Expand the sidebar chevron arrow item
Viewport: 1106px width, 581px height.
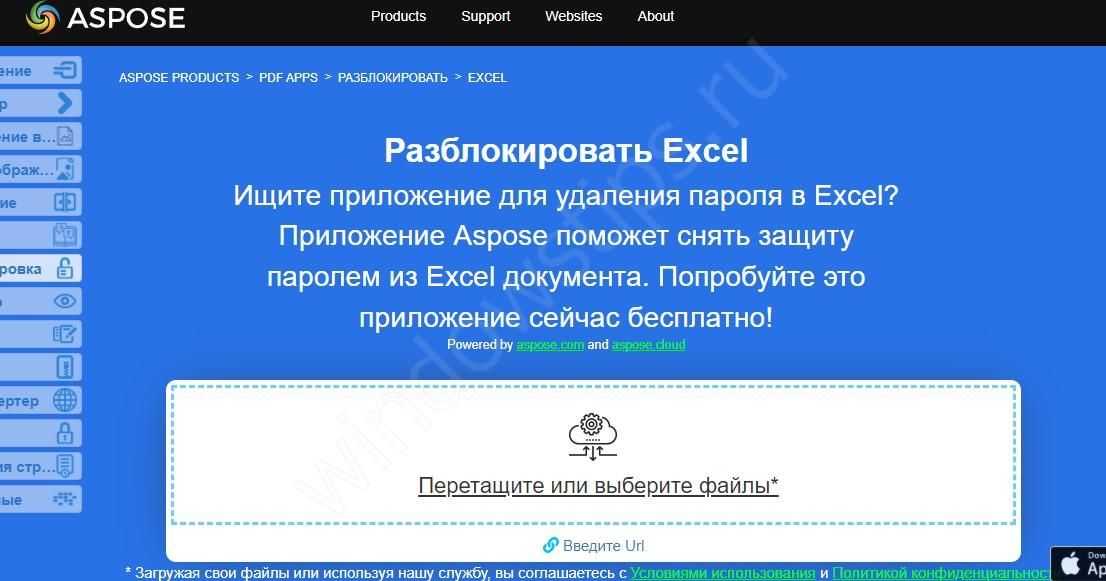[65, 103]
